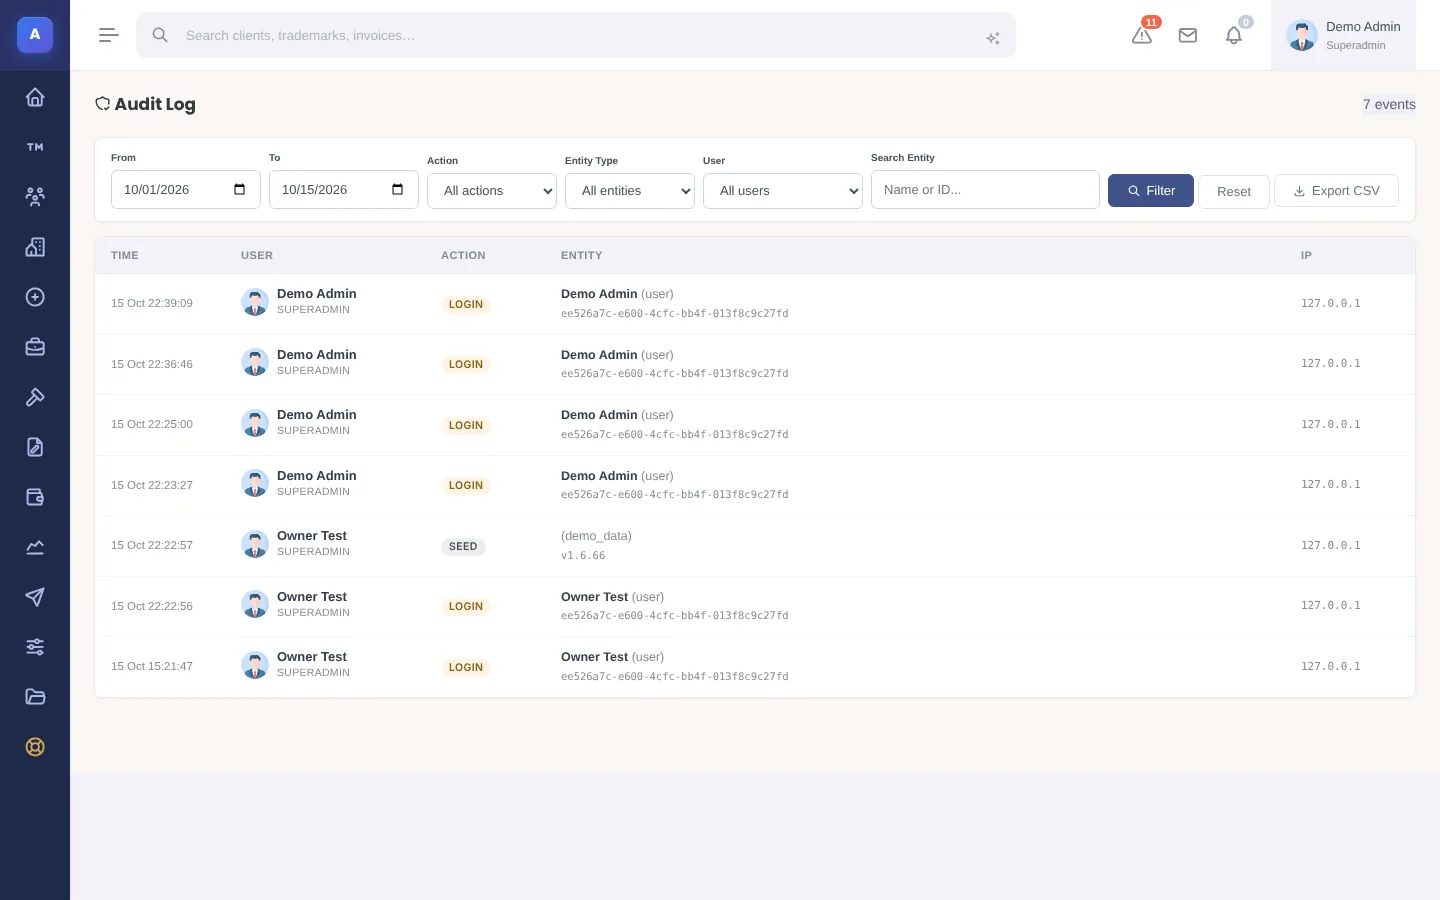The height and width of the screenshot is (900, 1440).
Task: Click the Export CSV button
Action: tap(1336, 191)
